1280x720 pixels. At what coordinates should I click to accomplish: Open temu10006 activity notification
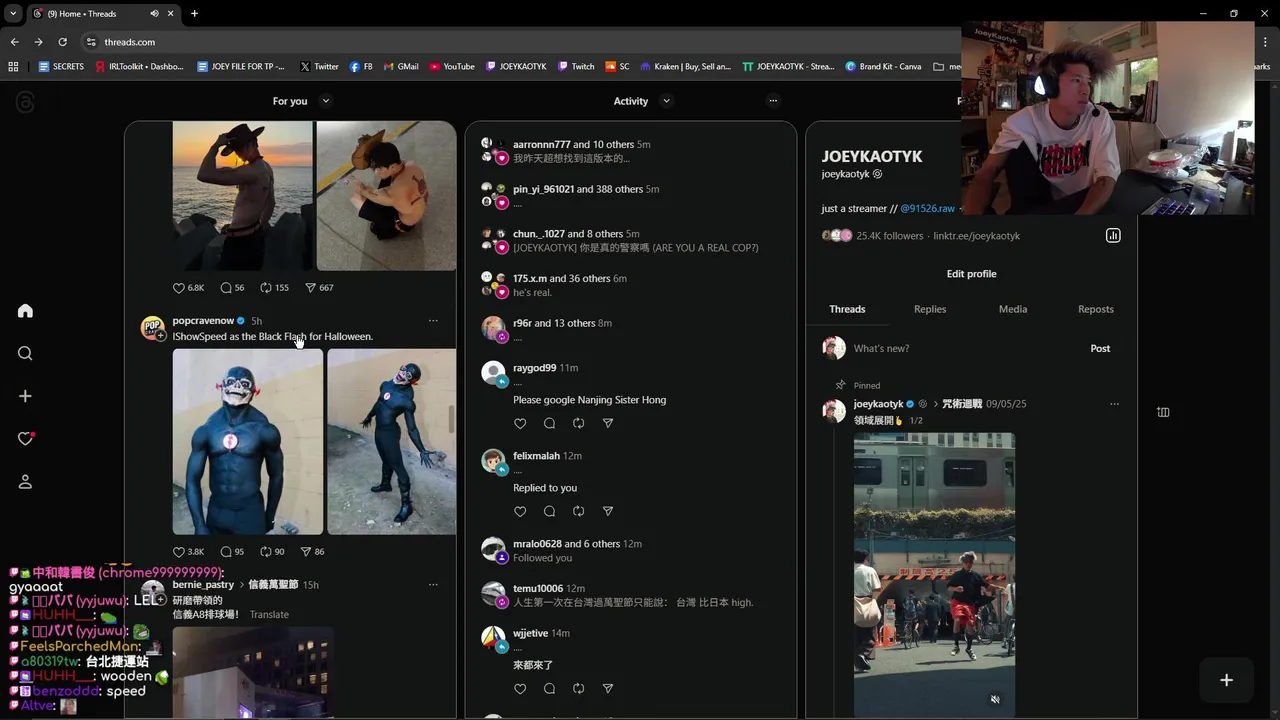click(x=630, y=596)
